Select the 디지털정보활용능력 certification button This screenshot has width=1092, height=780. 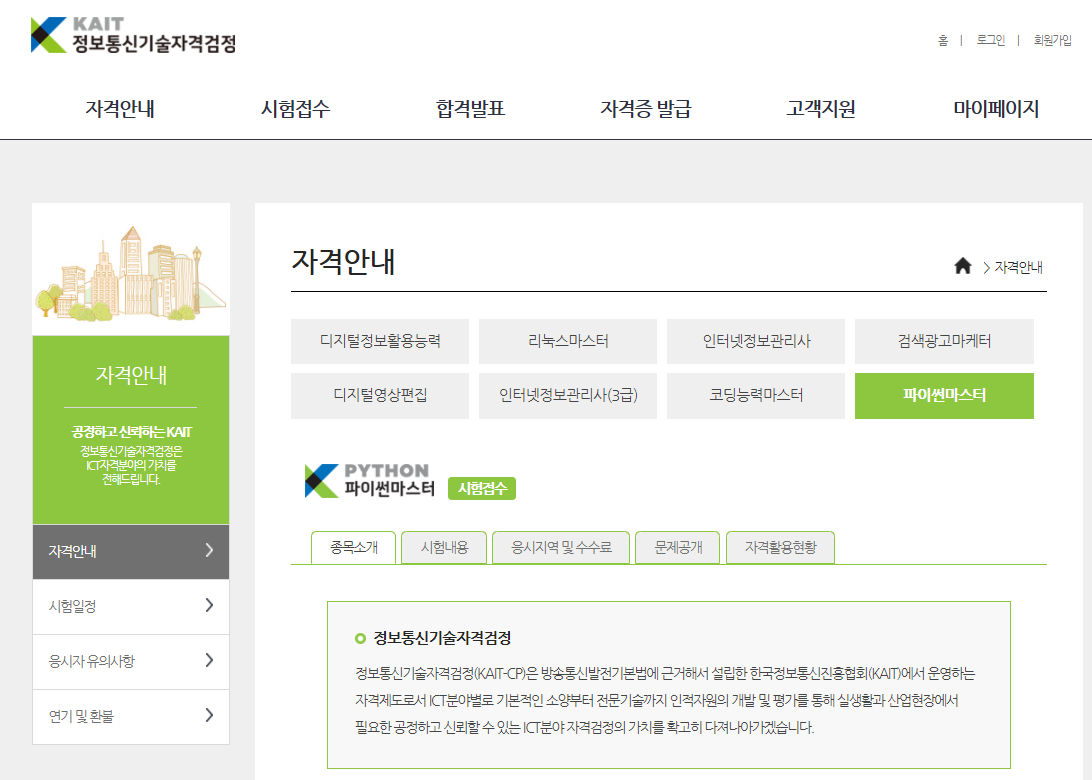[380, 341]
